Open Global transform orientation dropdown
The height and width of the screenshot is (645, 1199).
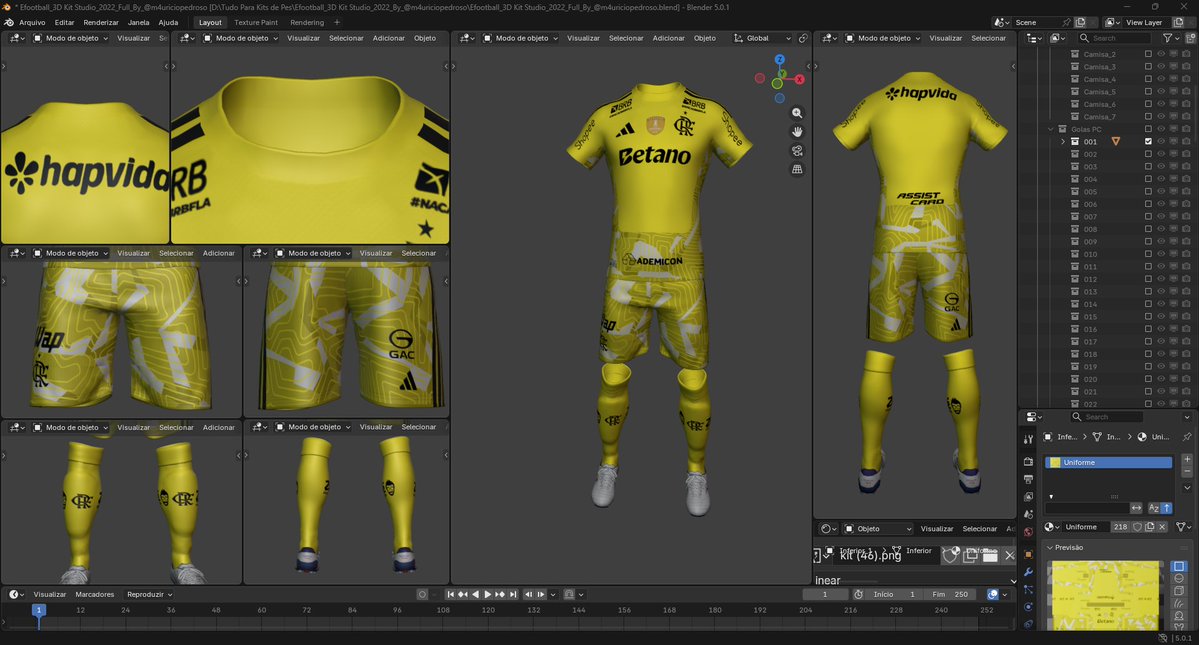(762, 38)
